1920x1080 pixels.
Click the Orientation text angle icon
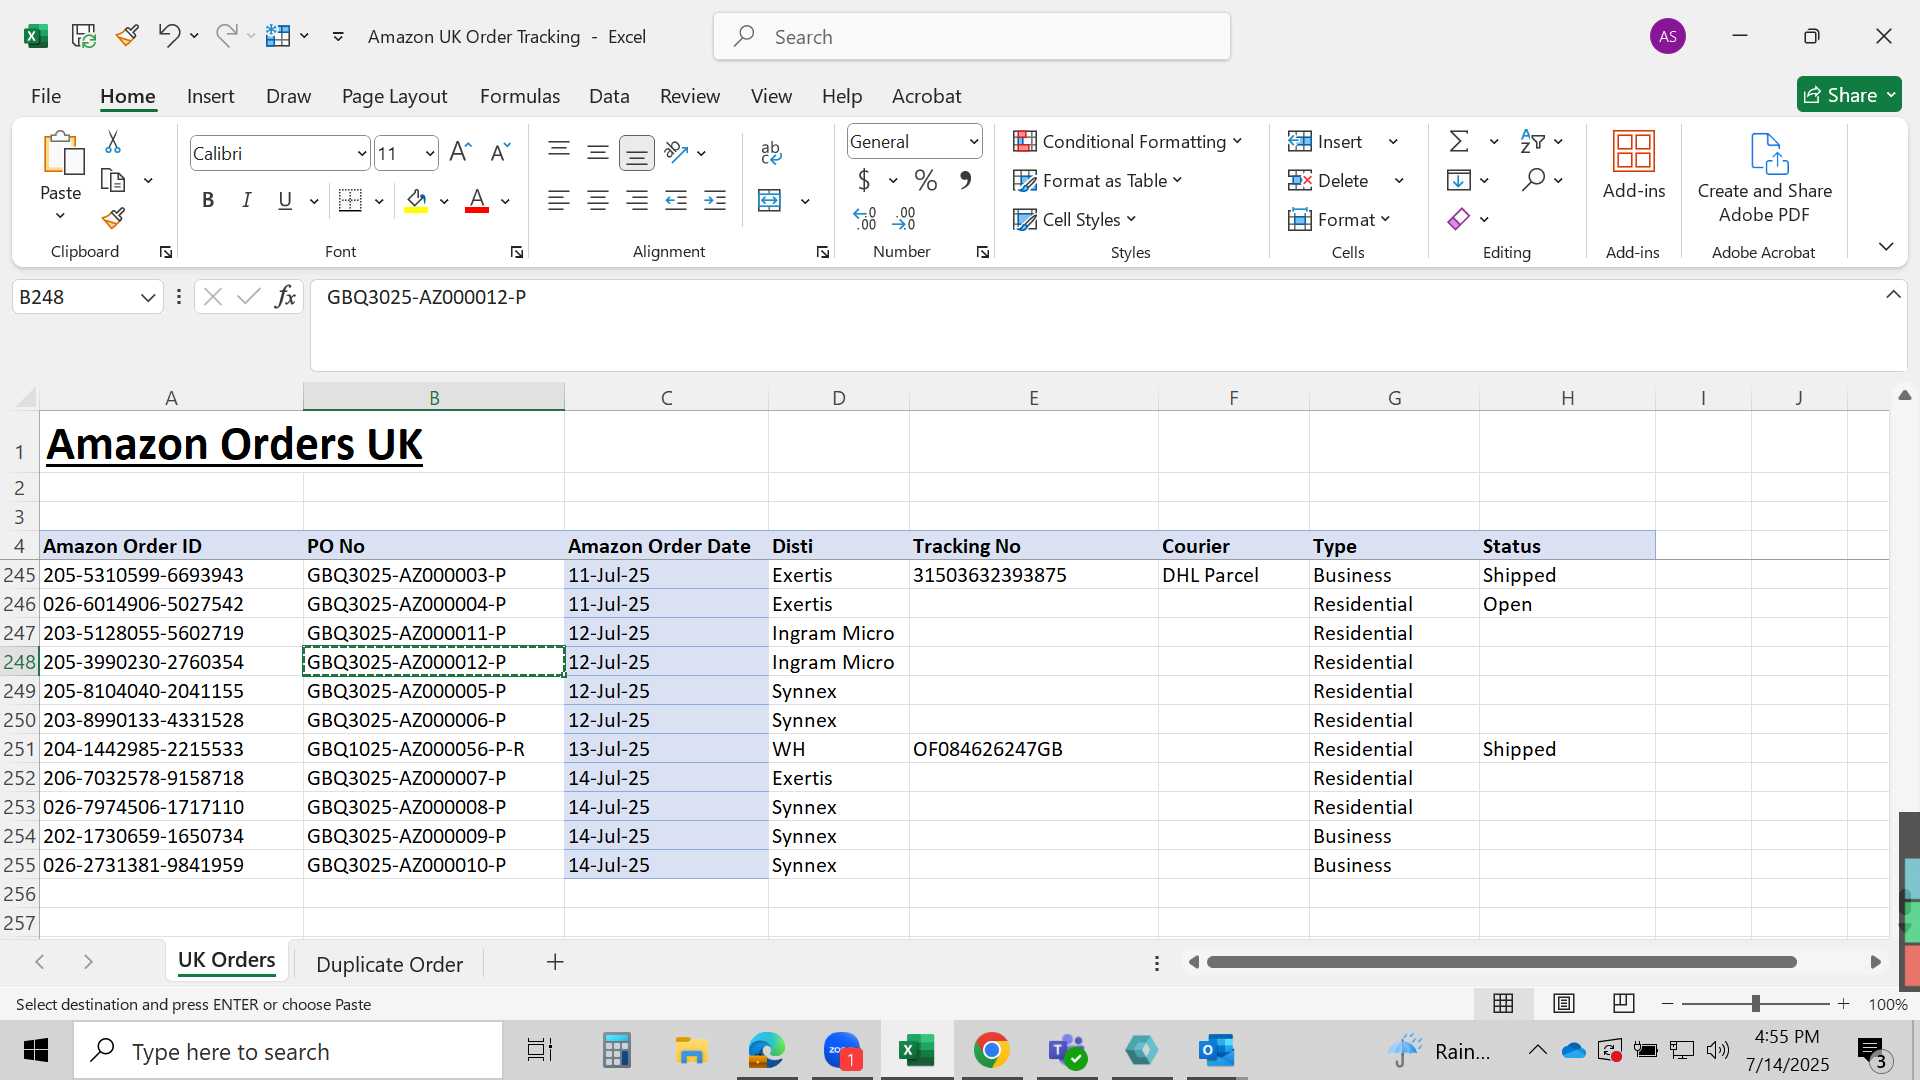pyautogui.click(x=677, y=152)
